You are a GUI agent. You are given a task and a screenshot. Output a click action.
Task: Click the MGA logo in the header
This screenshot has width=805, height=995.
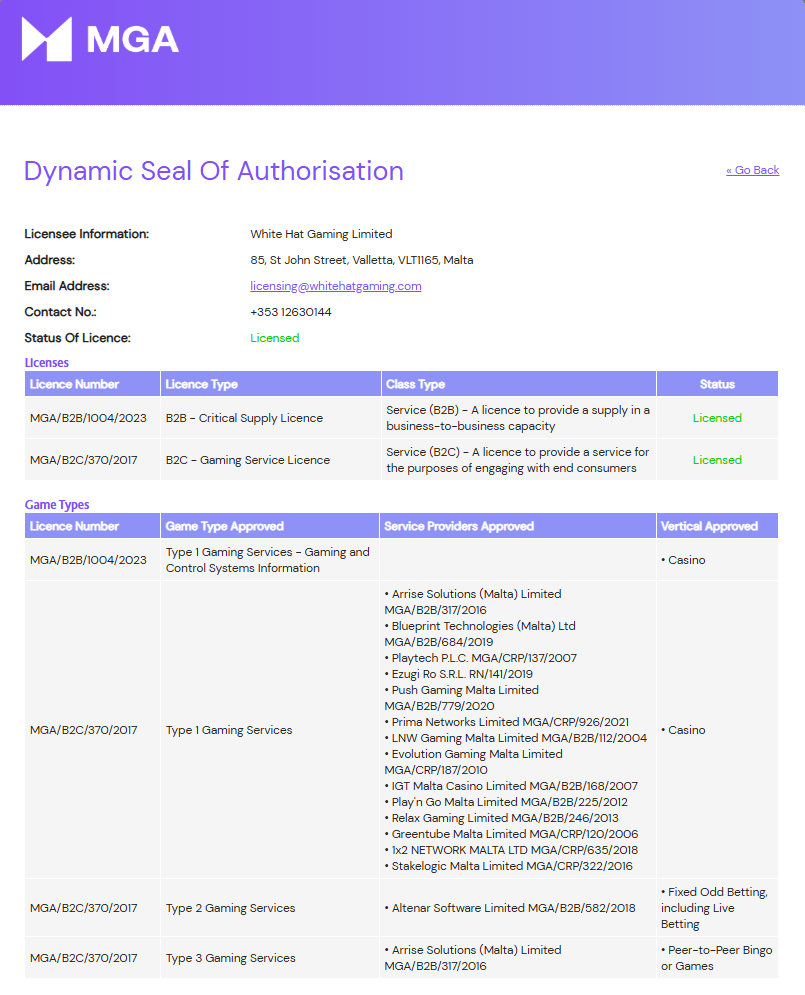coord(100,39)
